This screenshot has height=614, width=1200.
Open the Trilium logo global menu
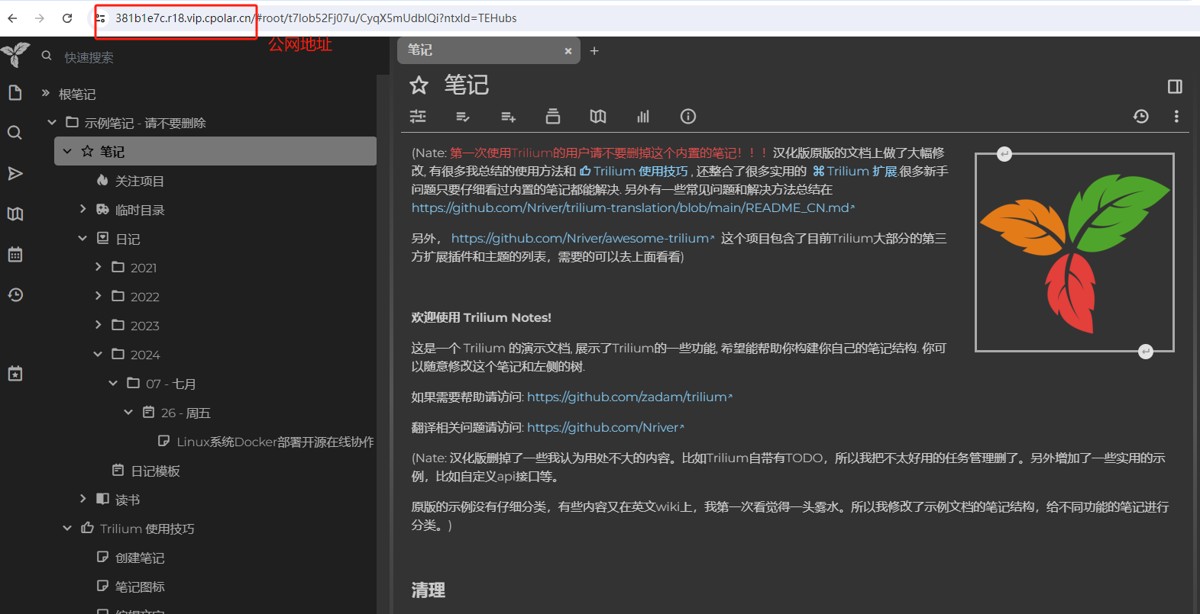[15, 55]
